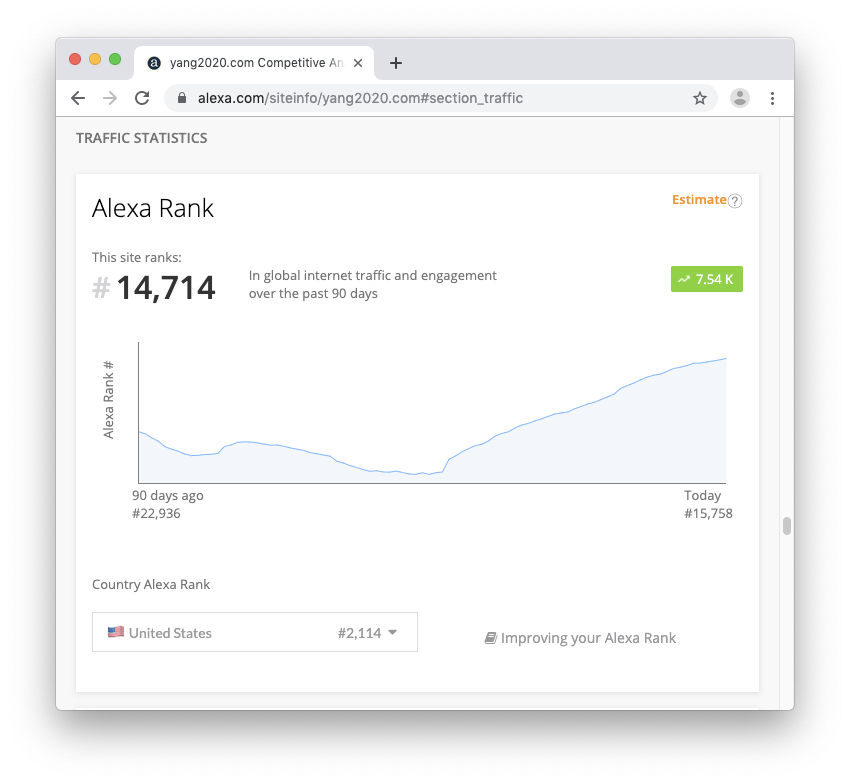Expand the United States country rank dropdown

[x=255, y=632]
